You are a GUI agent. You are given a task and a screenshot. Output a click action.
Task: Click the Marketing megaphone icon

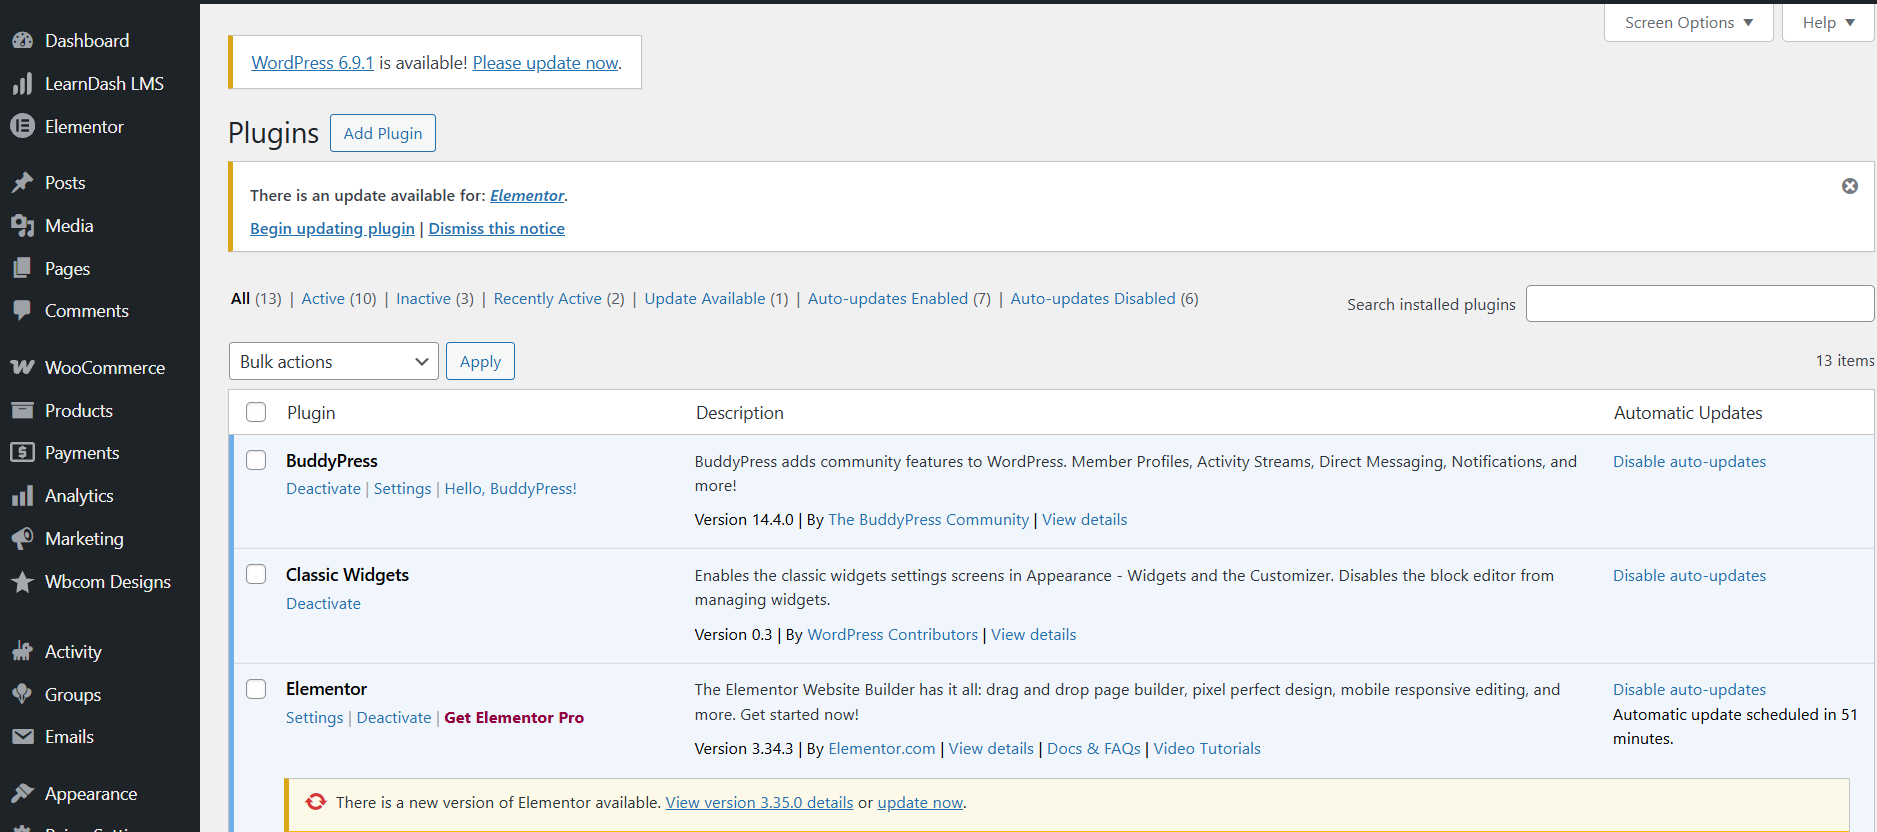[x=22, y=539]
